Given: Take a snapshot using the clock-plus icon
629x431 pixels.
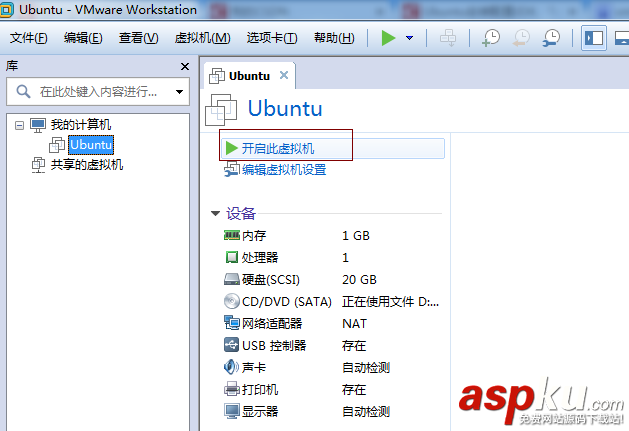Looking at the screenshot, I should [491, 38].
